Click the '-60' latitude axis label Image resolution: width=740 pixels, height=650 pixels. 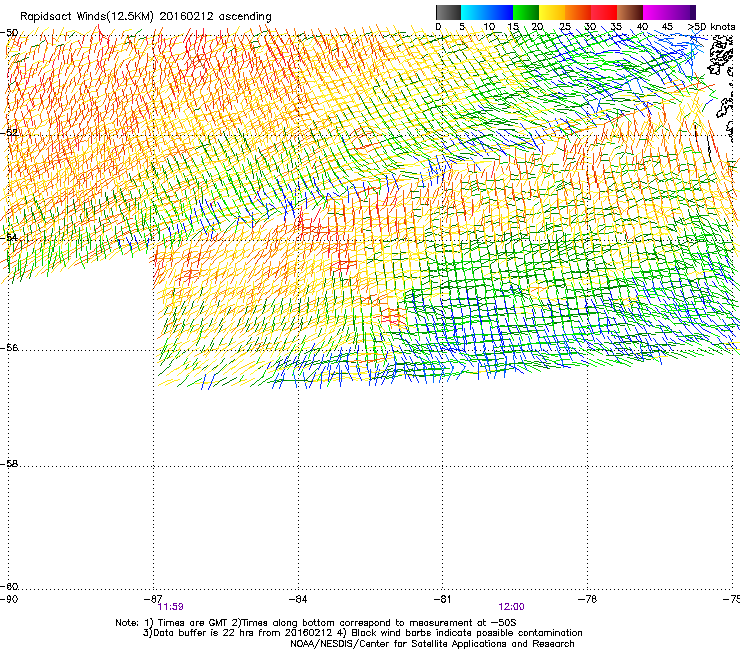pyautogui.click(x=9, y=587)
